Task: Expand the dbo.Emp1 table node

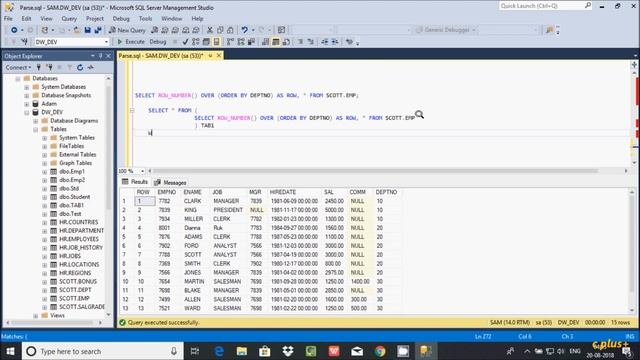Action: (44, 172)
